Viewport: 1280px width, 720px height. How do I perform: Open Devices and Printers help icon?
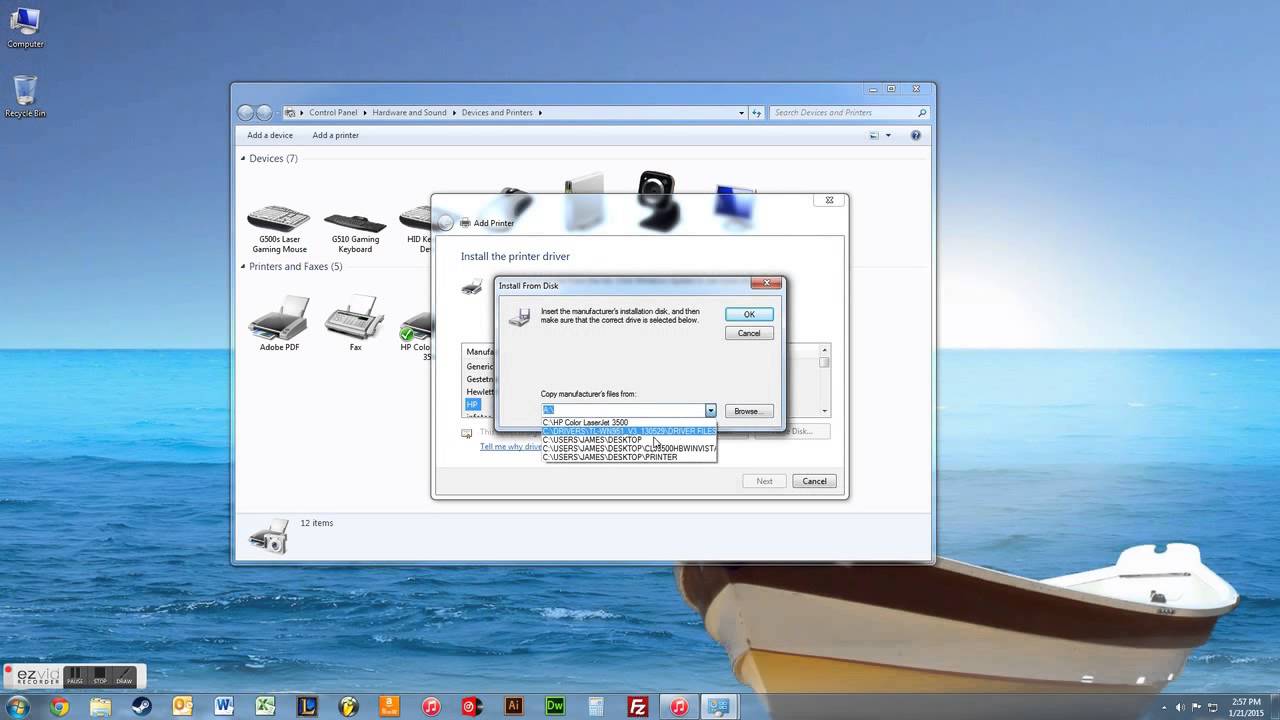point(915,135)
